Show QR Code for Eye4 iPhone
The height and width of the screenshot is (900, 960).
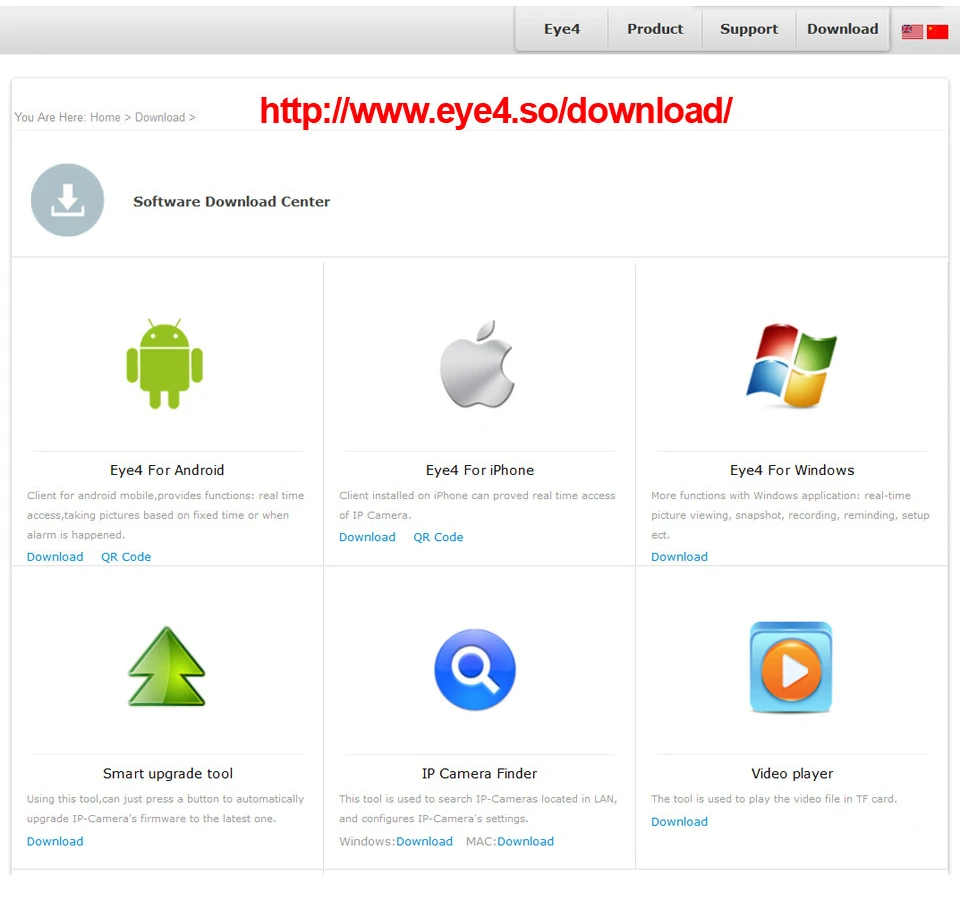coord(438,537)
